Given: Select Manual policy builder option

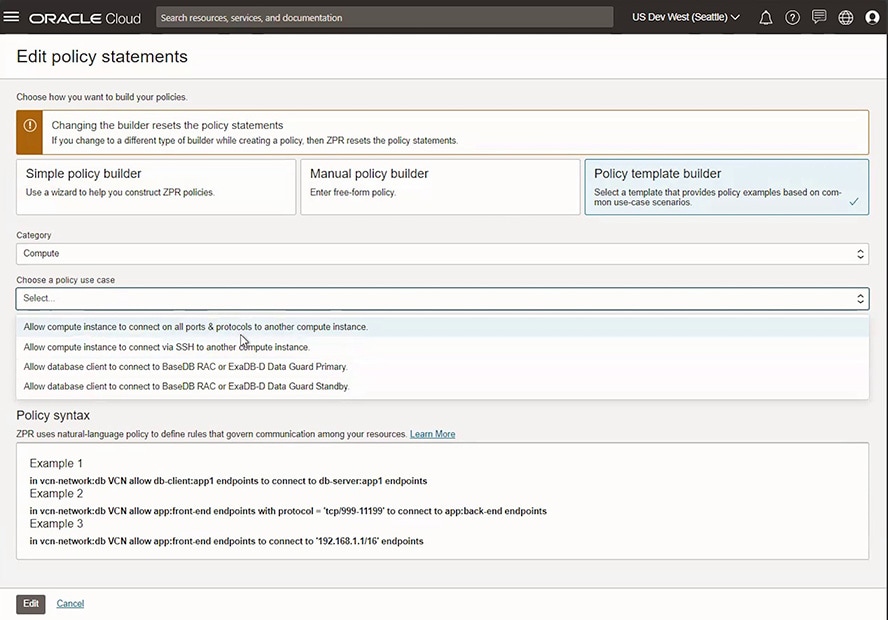Looking at the screenshot, I should tap(440, 186).
